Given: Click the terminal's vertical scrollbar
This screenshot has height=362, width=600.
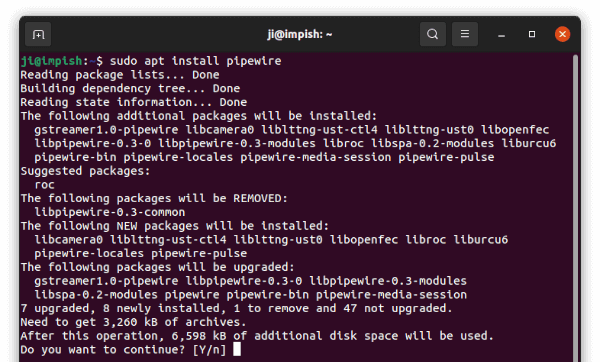Looking at the screenshot, I should coord(575,207).
